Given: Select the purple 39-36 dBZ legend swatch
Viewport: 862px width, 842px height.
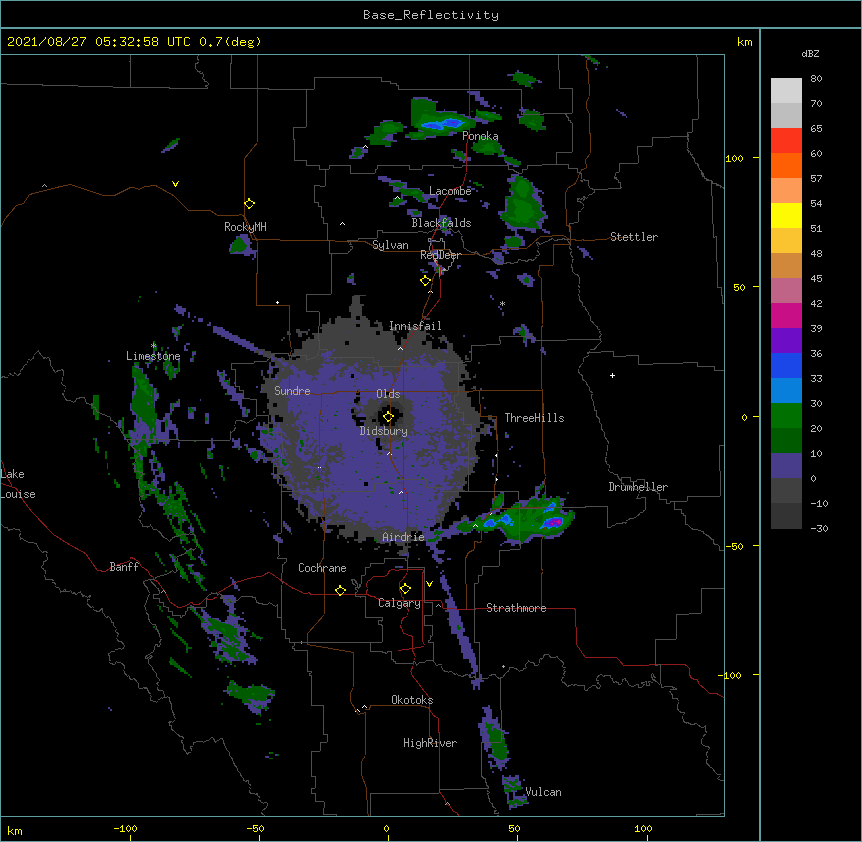Looking at the screenshot, I should click(x=786, y=341).
